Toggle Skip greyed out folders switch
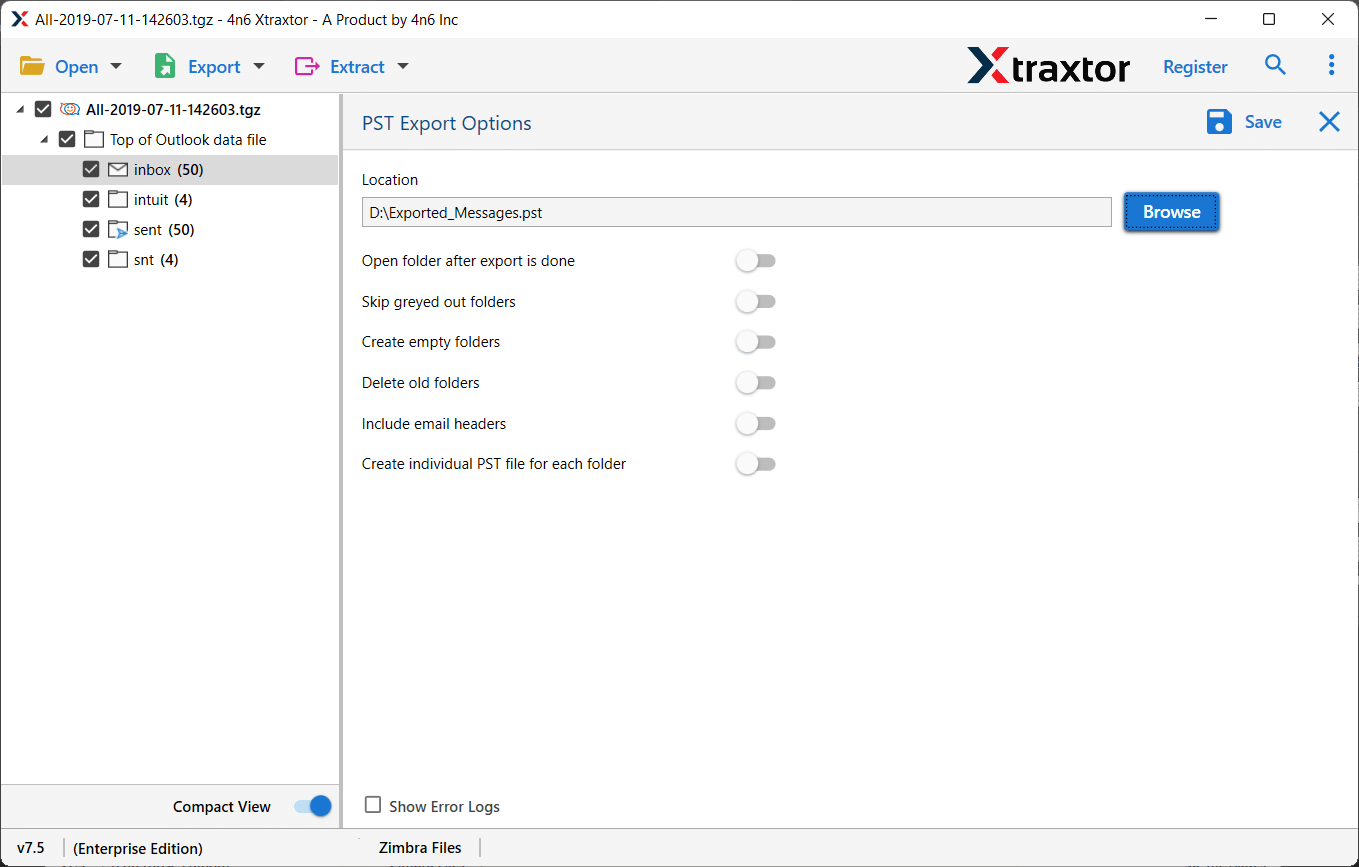 click(x=756, y=302)
